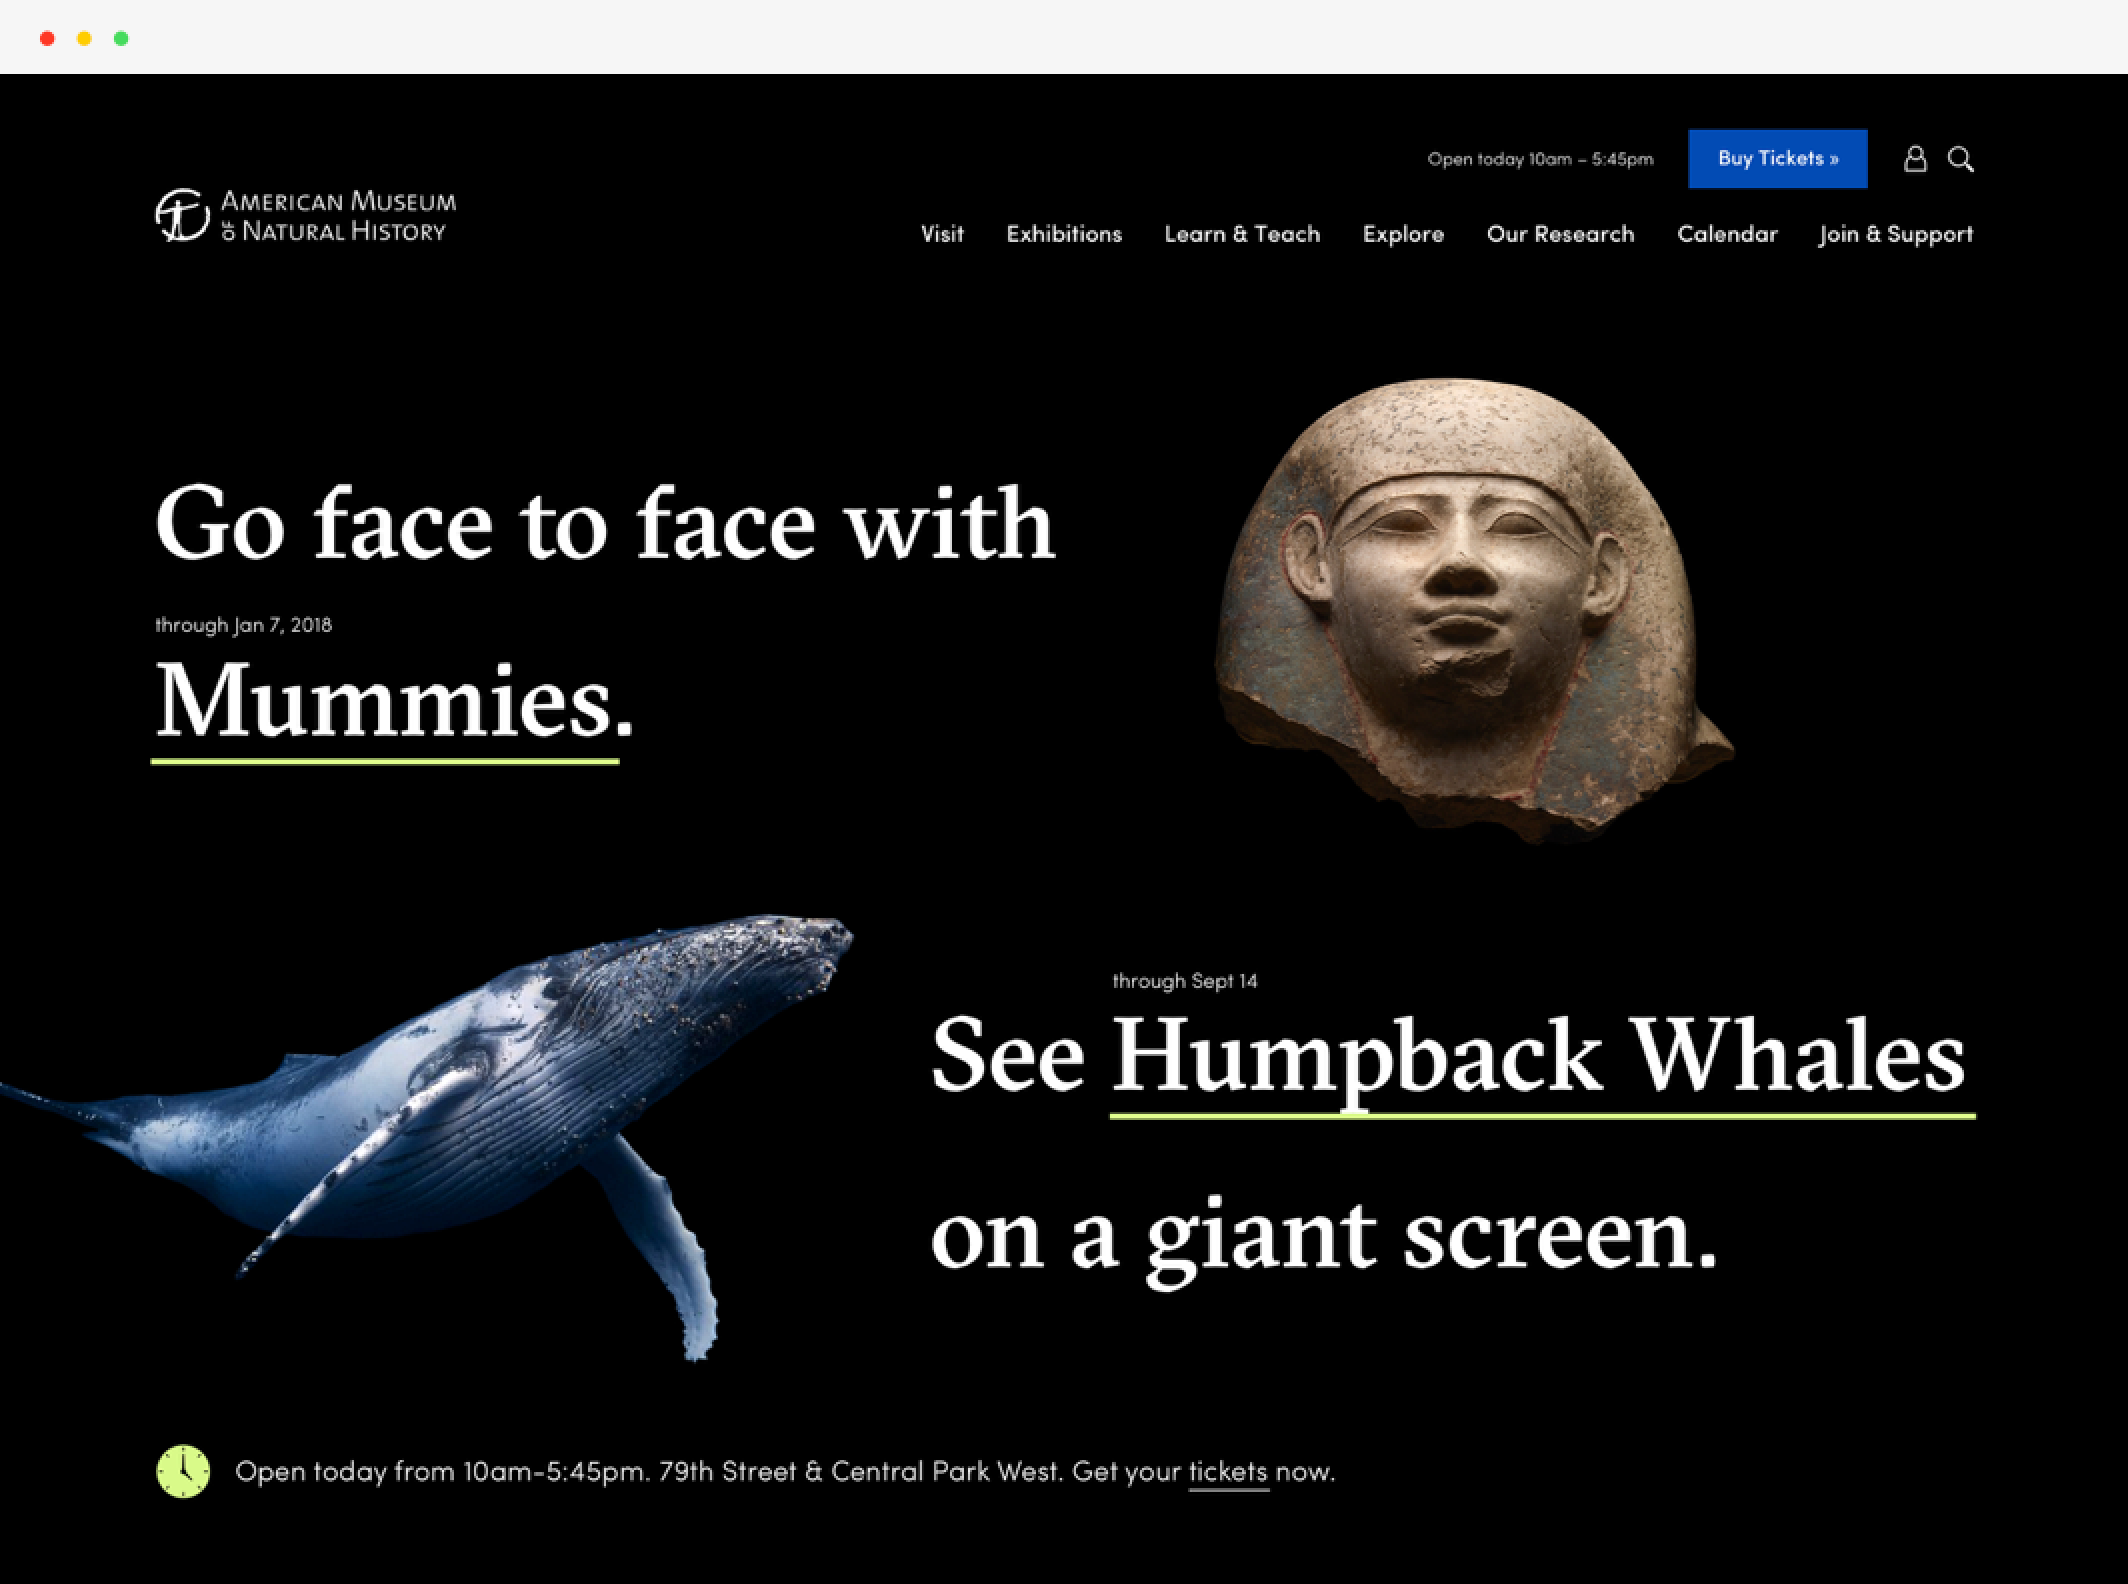Click the museum logo emblem
Screen dimensions: 2128x1584
(181, 216)
